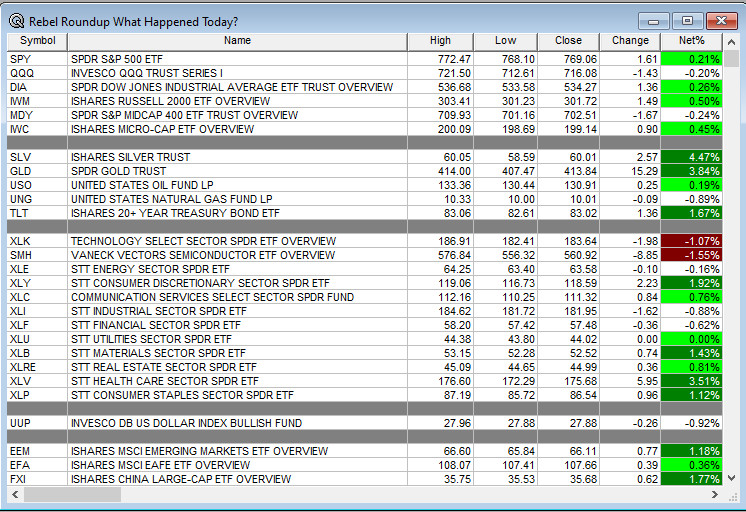
Task: Click the vertical scrollbar down arrow
Action: (x=731, y=478)
